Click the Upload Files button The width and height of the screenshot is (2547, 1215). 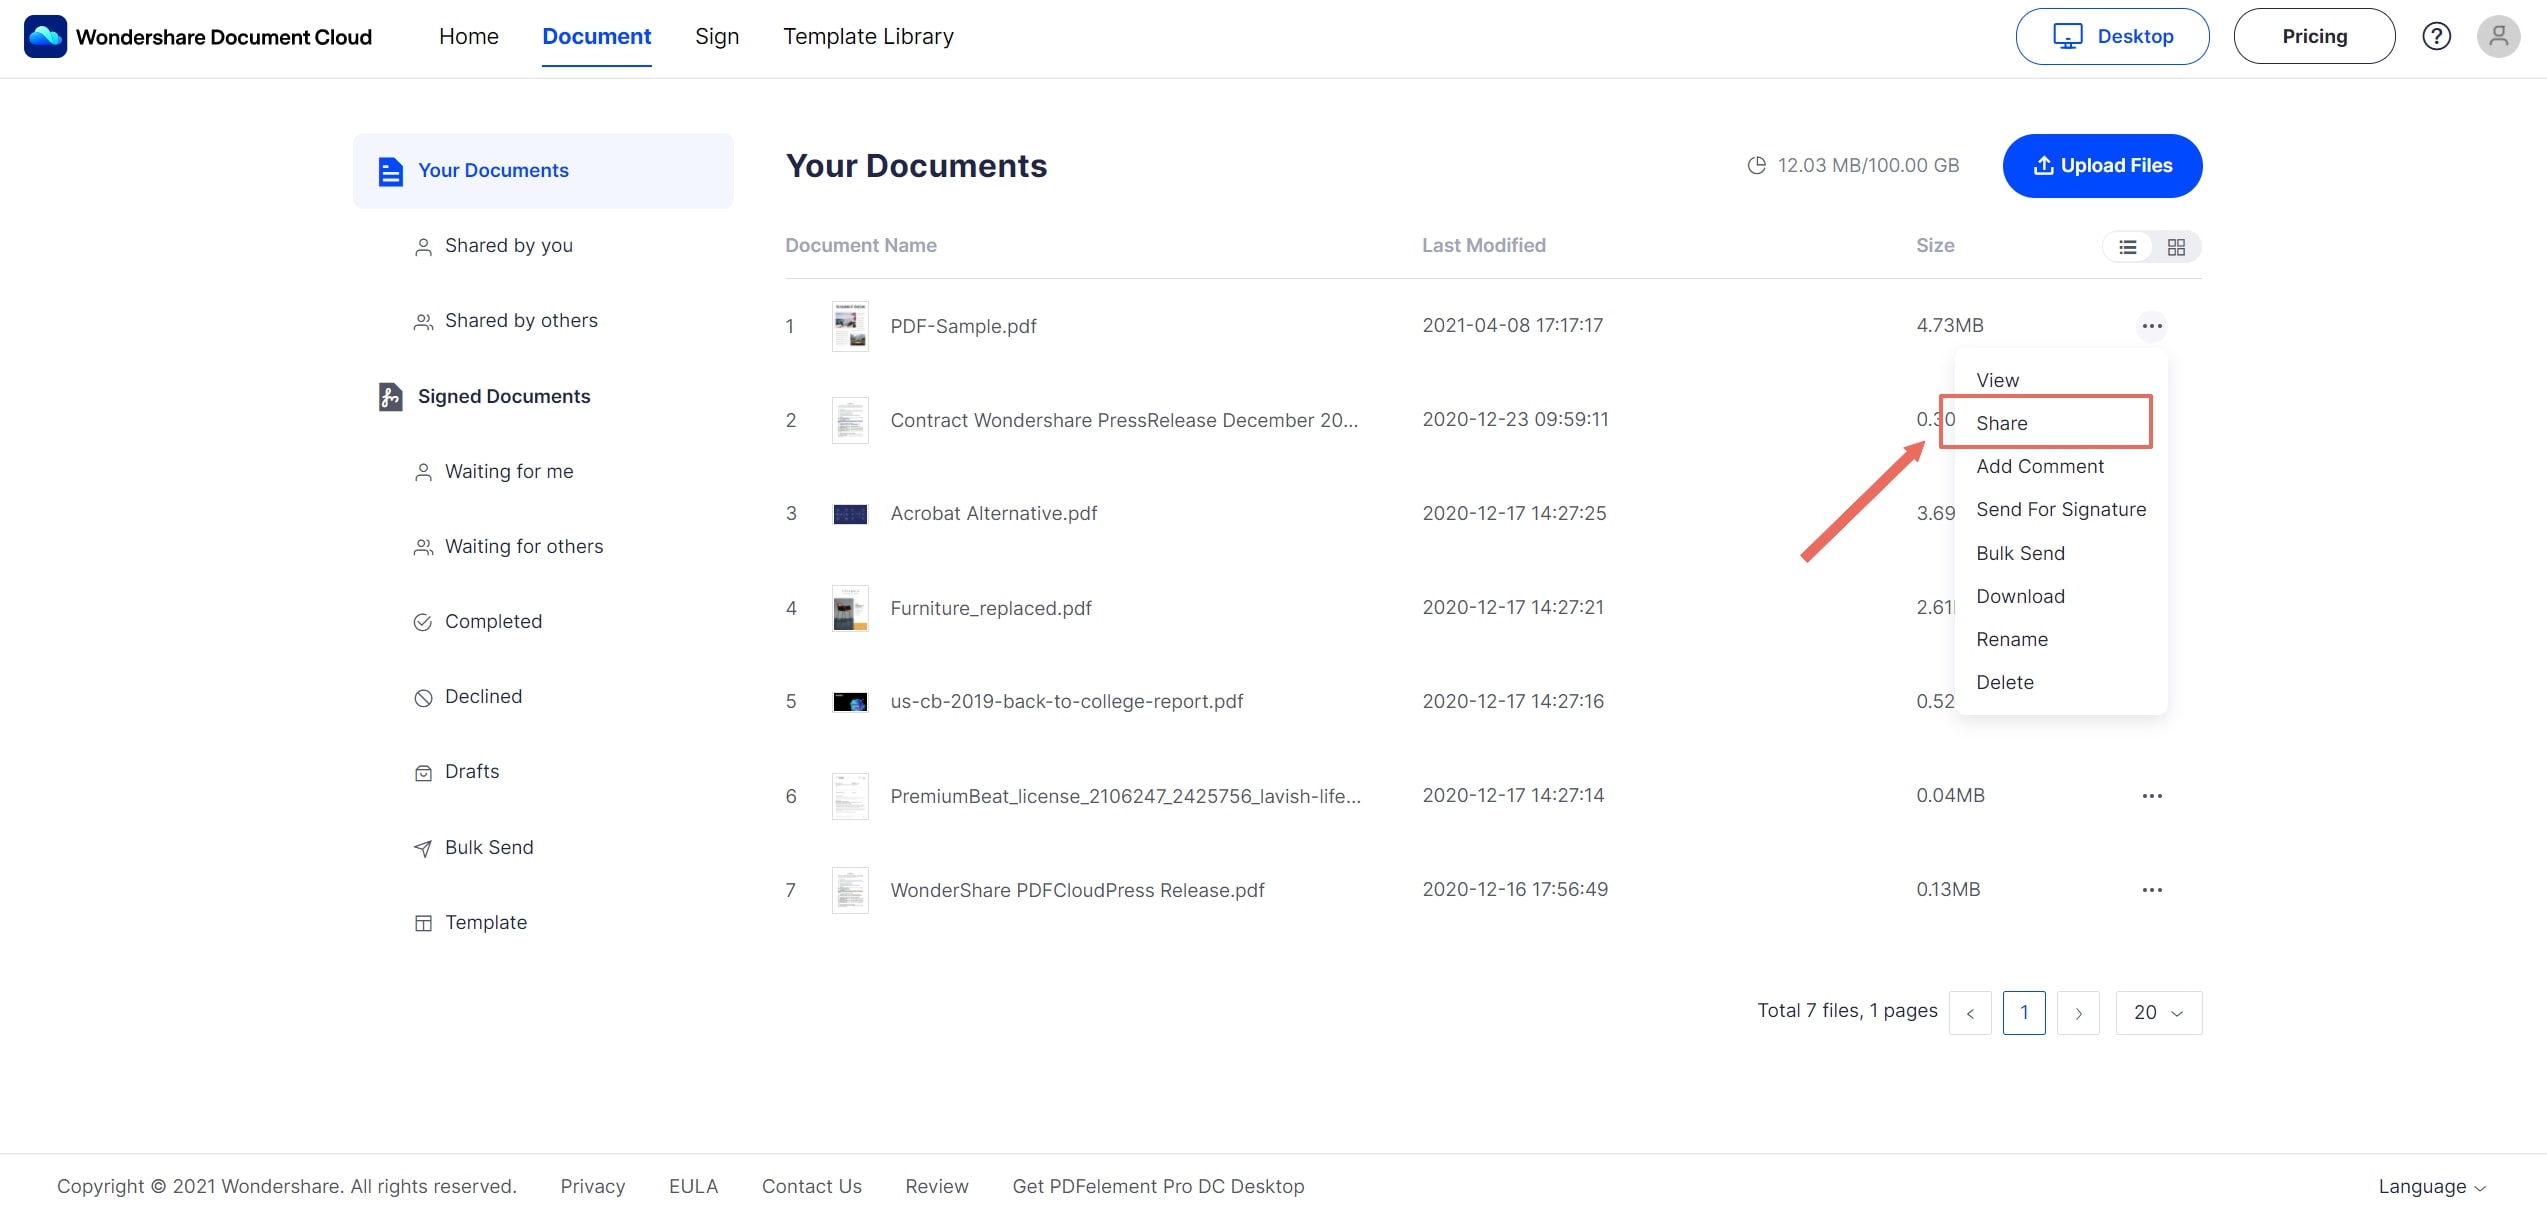[x=2102, y=166]
